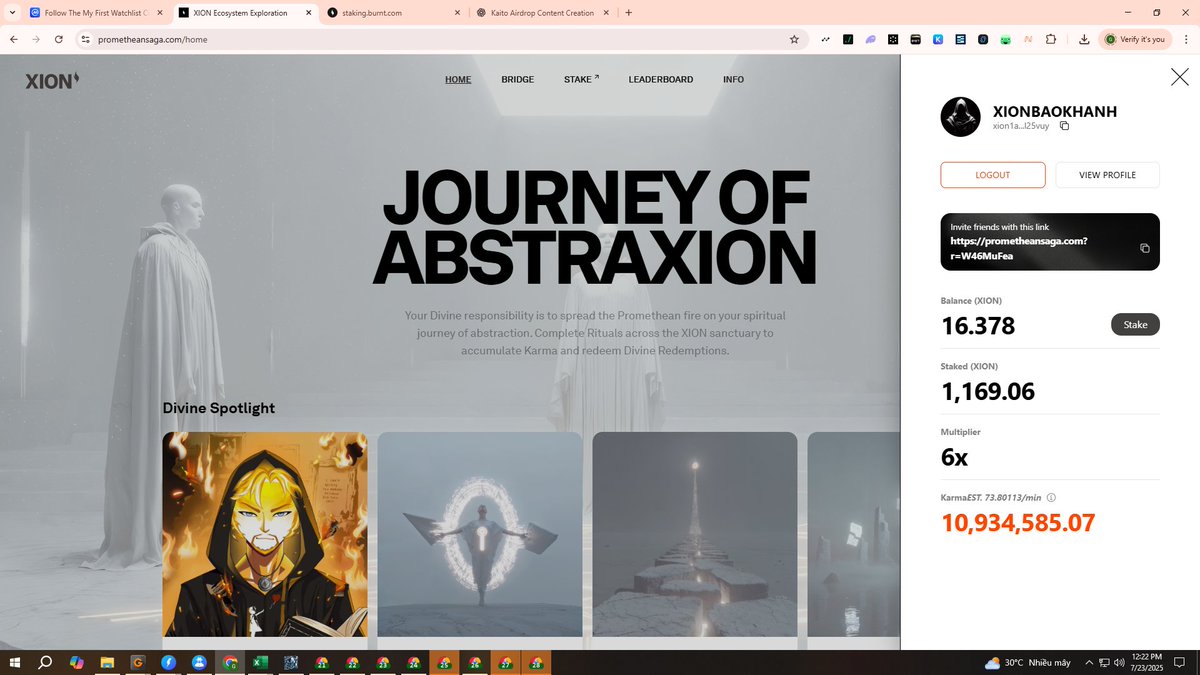The width and height of the screenshot is (1200, 675).
Task: Click the LOGOUT button
Action: tap(993, 175)
